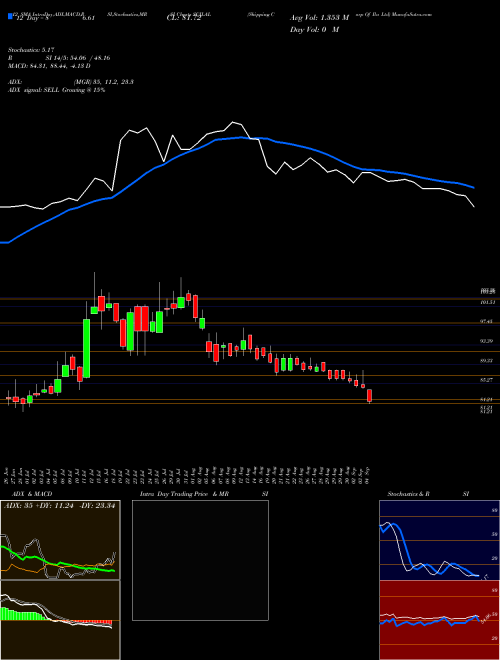Click the 'Day Vol: 0 M' text

[x=314, y=30]
